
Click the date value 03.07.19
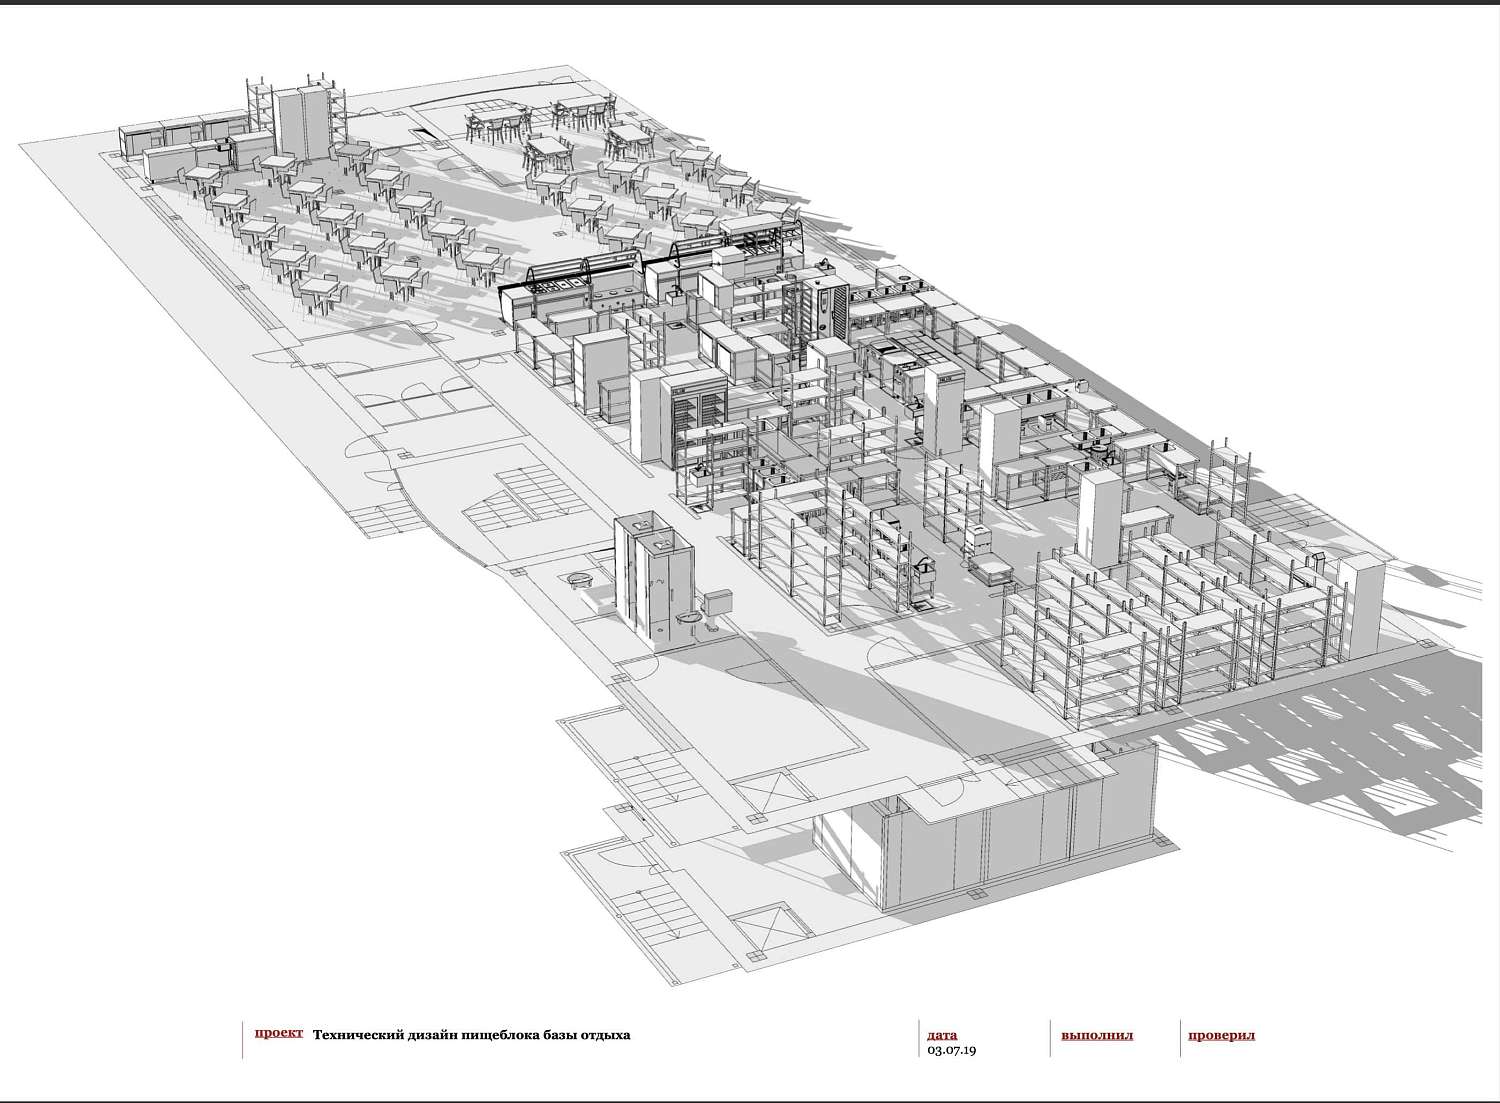click(952, 1051)
